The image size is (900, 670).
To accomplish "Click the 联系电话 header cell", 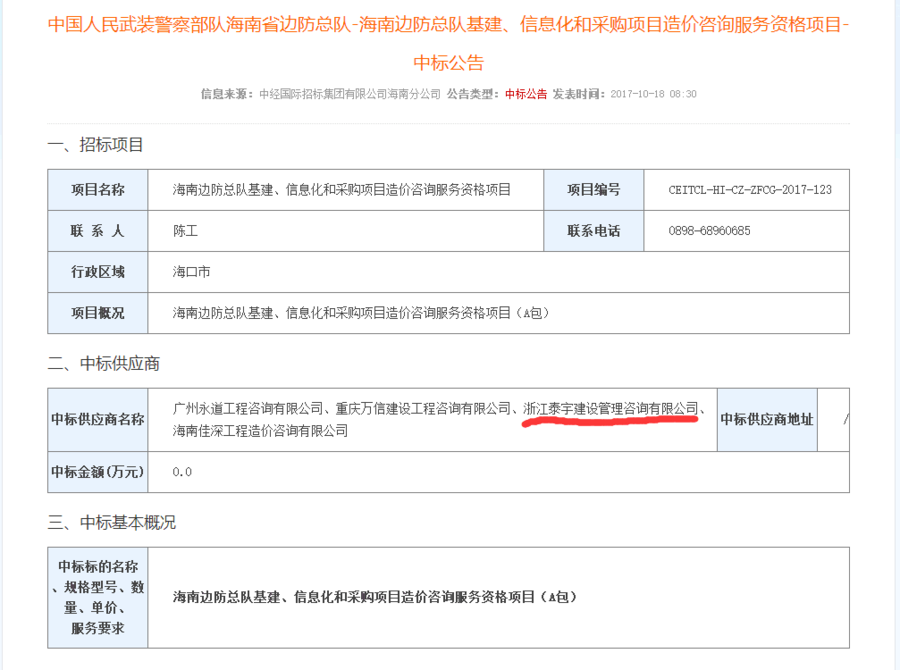I will 593,231.
